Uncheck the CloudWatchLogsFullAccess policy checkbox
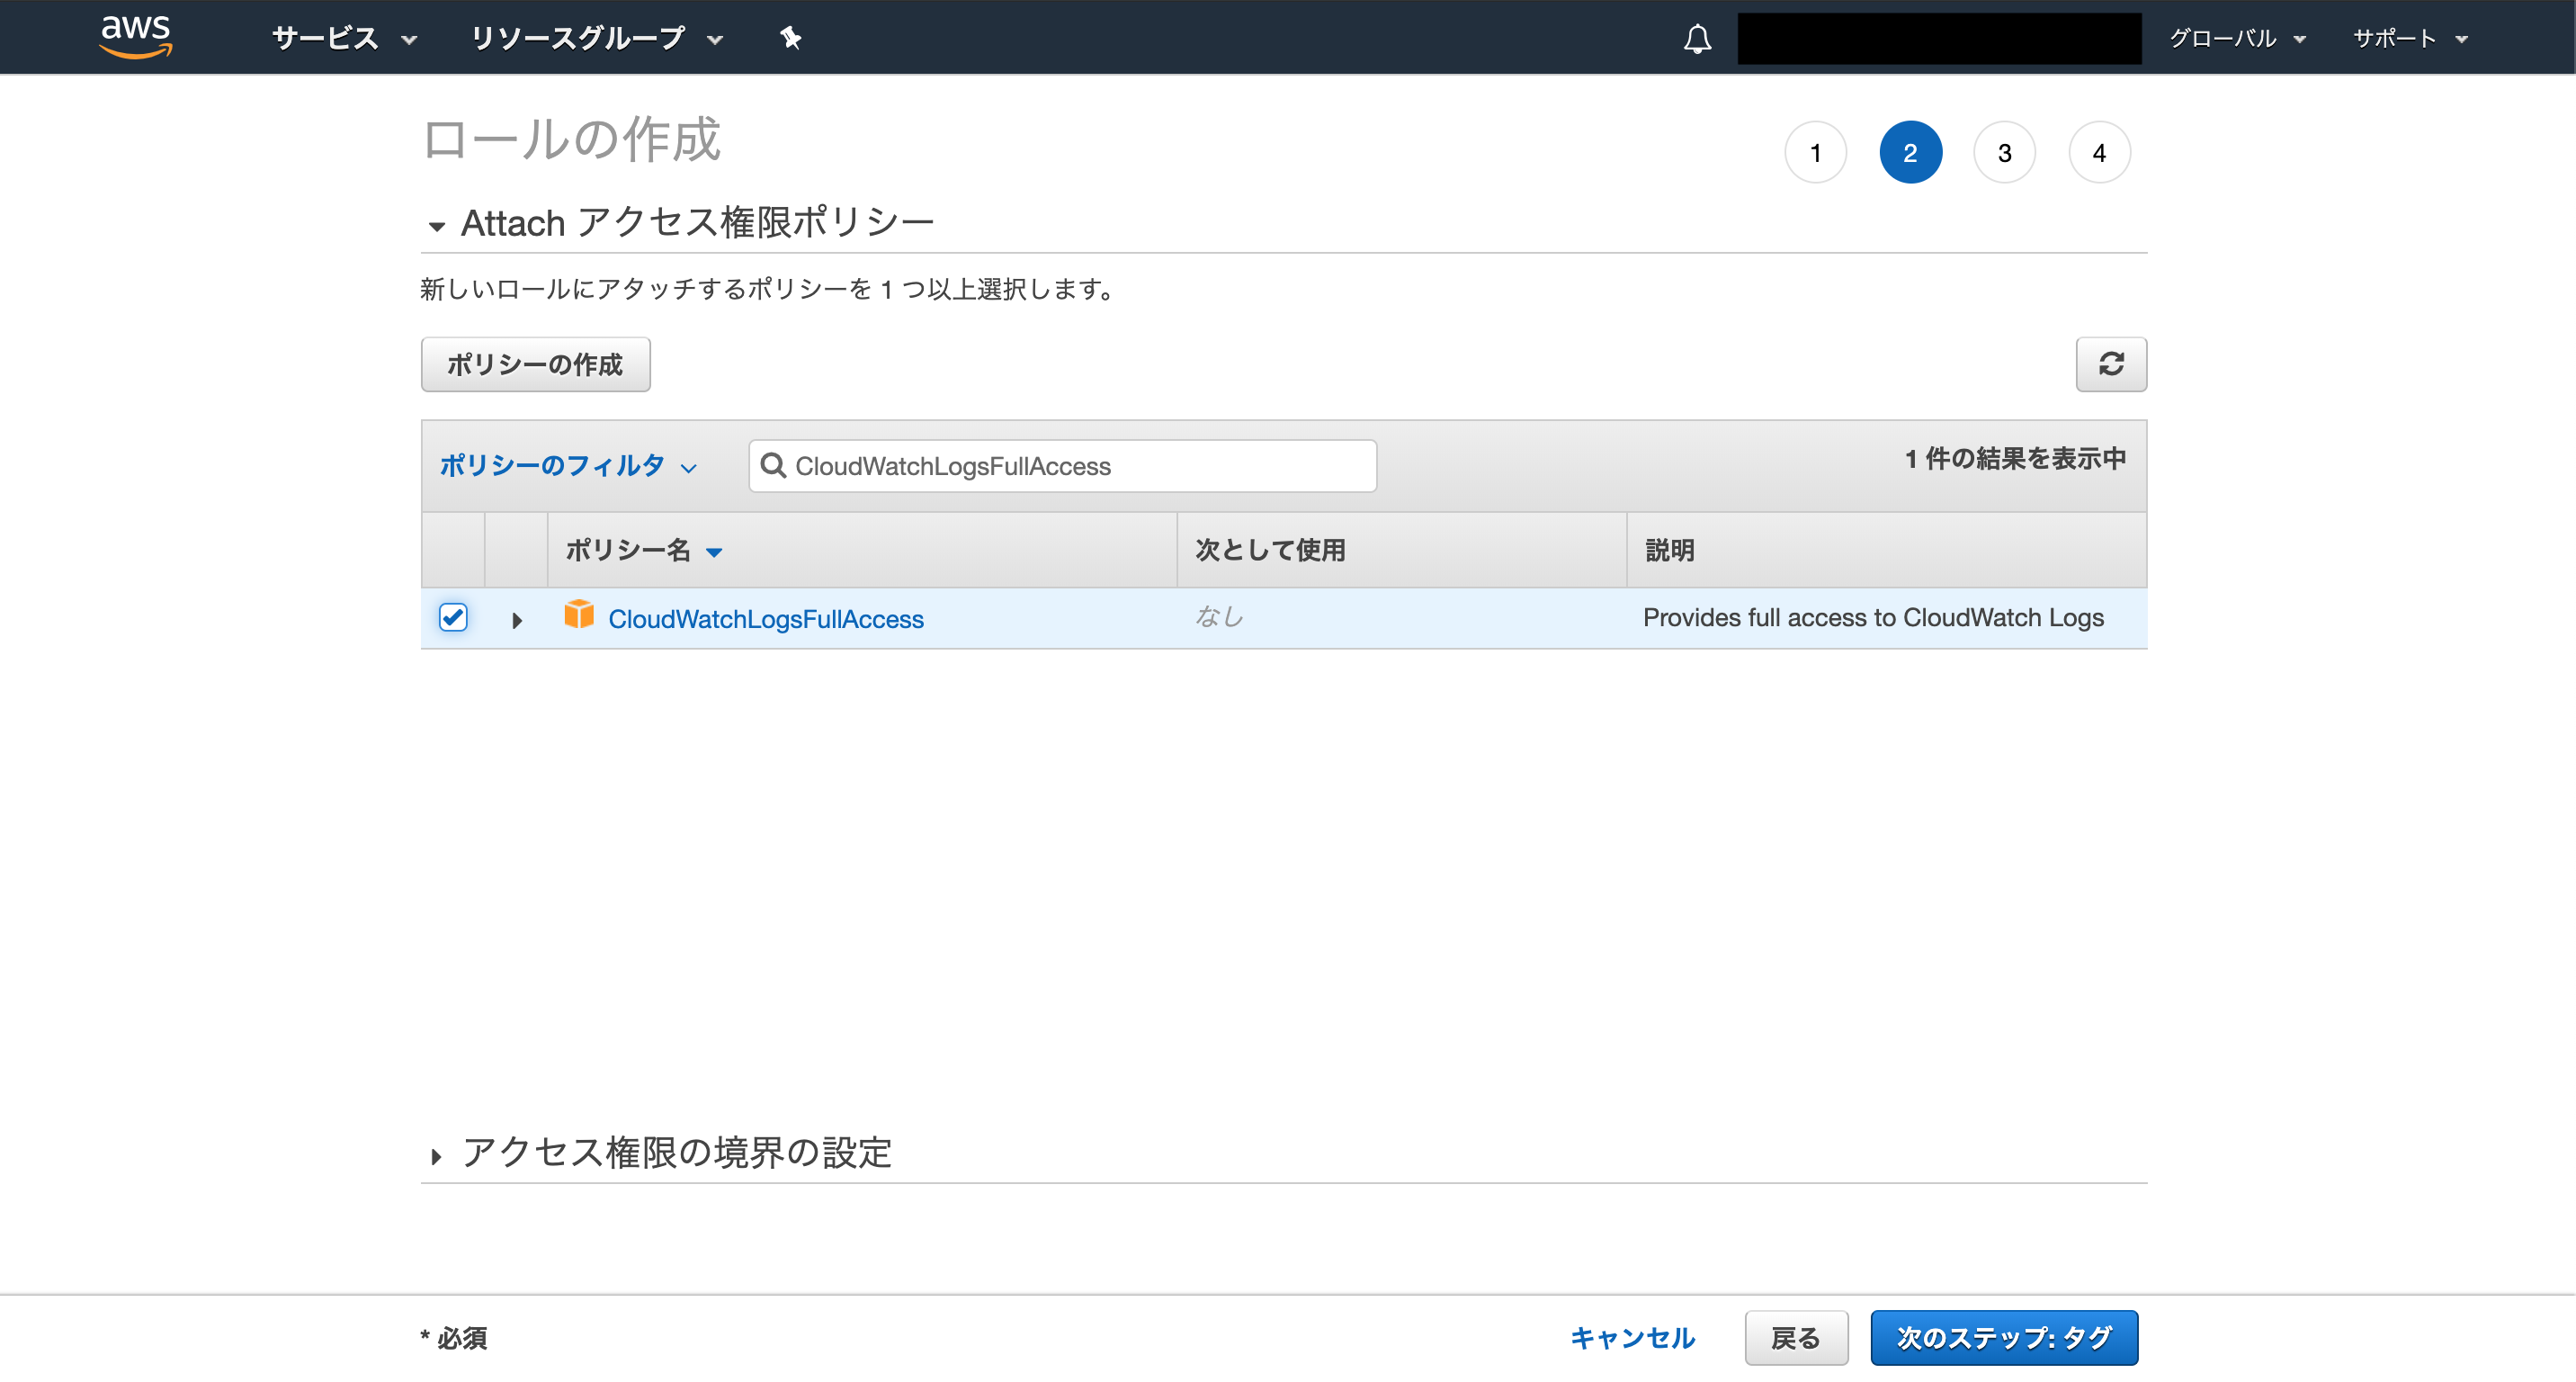This screenshot has width=2576, height=1382. [x=453, y=617]
